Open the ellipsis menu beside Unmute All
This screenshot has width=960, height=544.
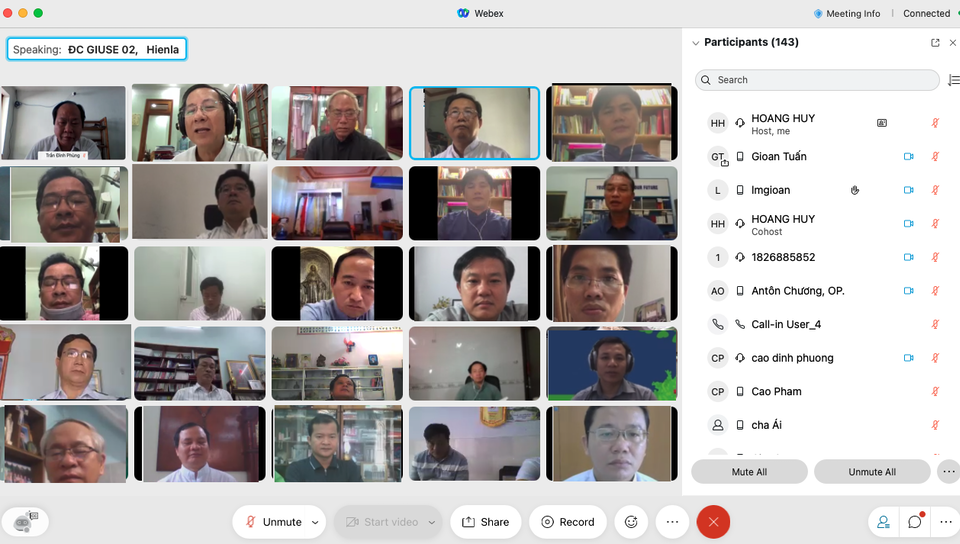click(x=947, y=472)
